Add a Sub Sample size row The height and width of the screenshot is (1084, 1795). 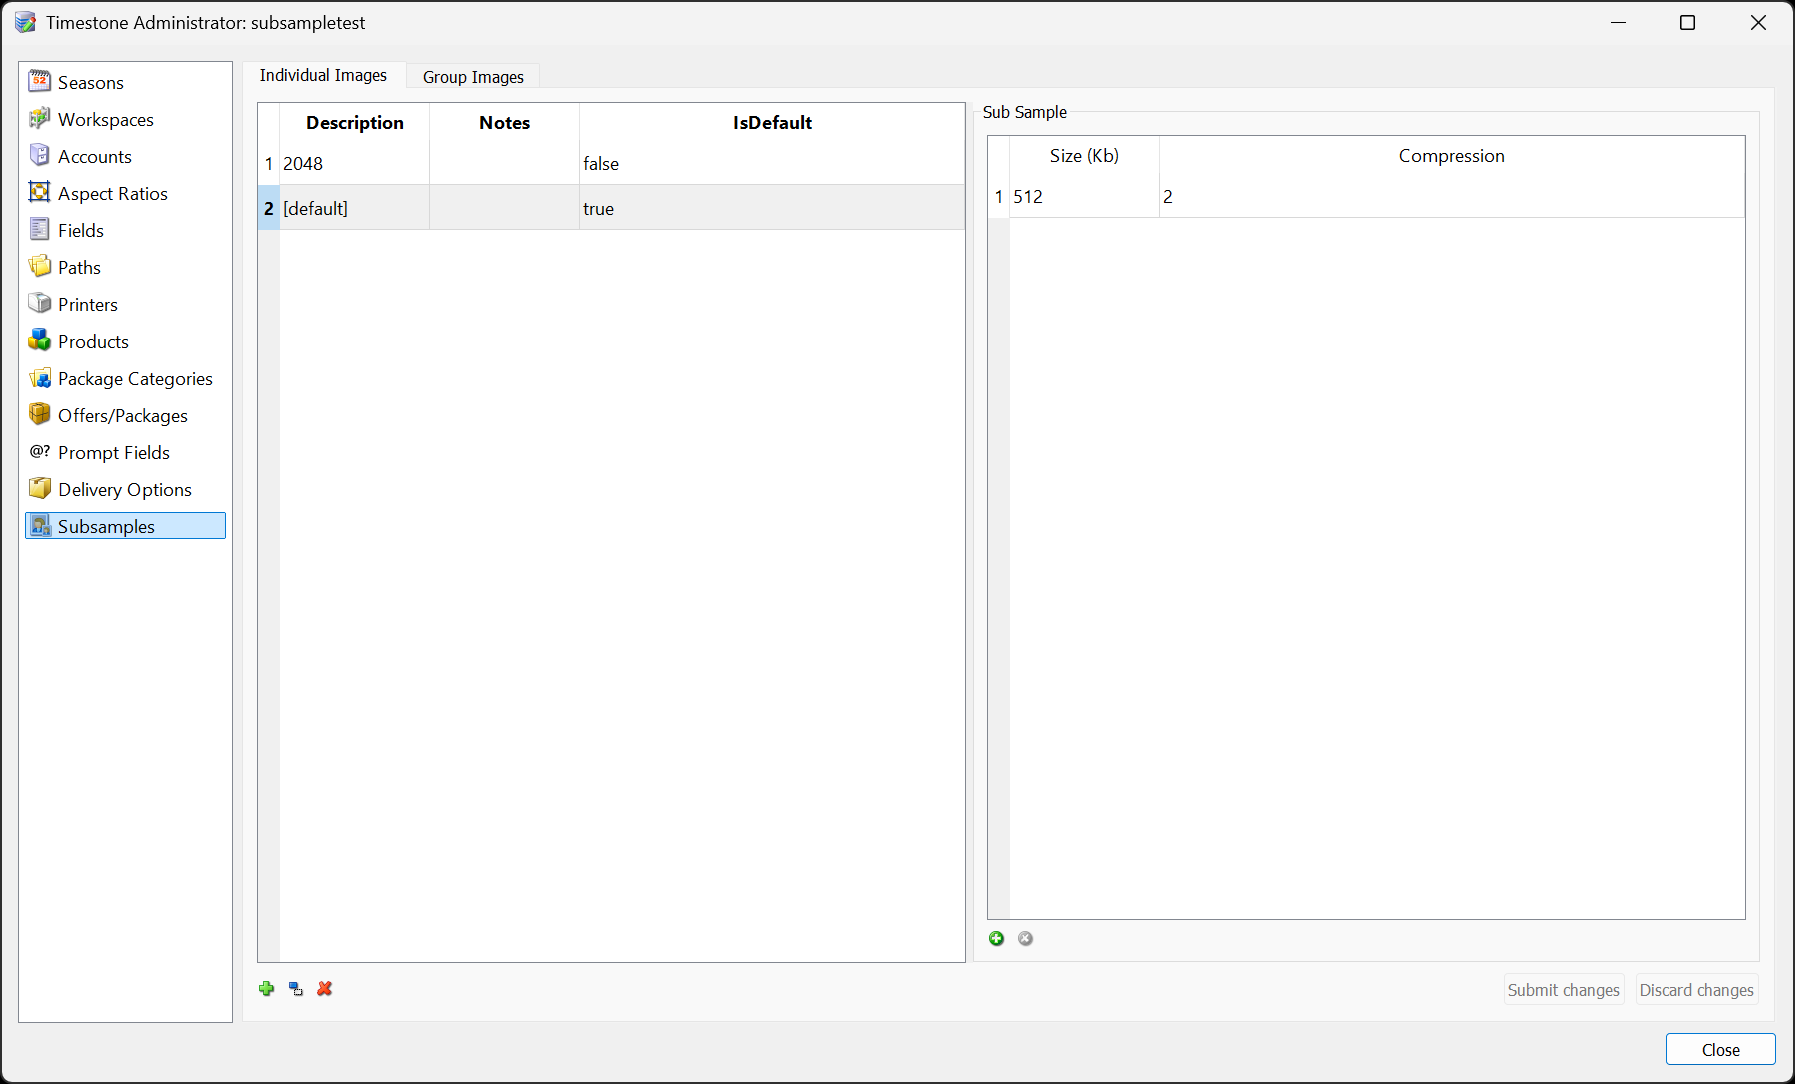(x=997, y=938)
